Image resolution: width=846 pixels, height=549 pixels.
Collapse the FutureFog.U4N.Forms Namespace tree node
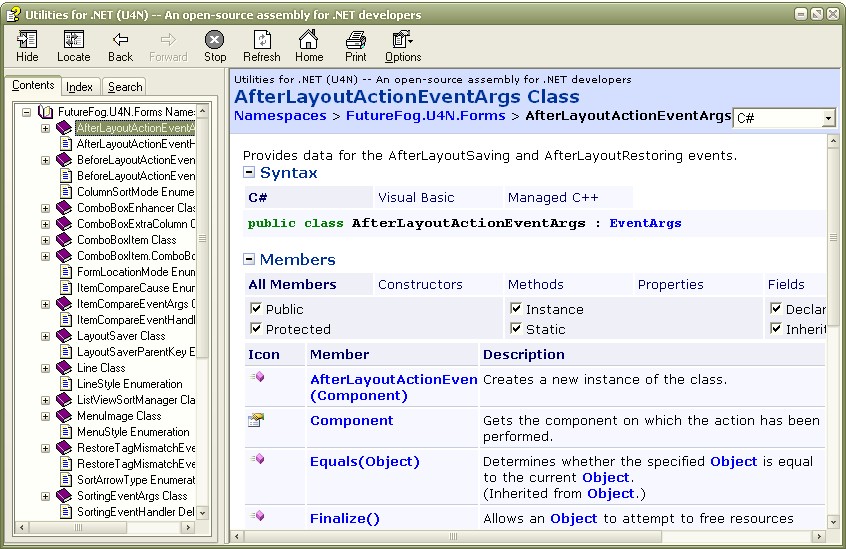26,112
